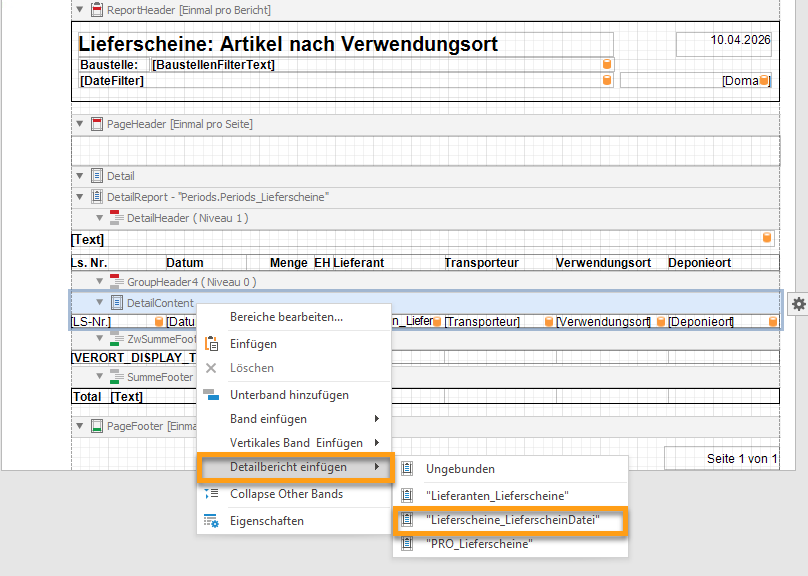Click the Detail band icon
This screenshot has height=576, width=808.
[x=96, y=176]
